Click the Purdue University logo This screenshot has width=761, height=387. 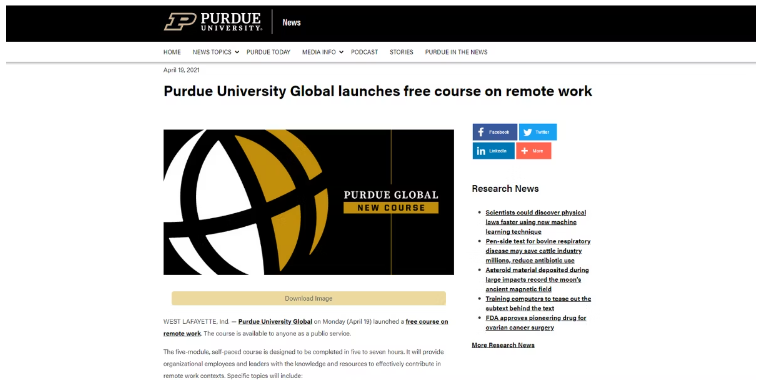(213, 22)
